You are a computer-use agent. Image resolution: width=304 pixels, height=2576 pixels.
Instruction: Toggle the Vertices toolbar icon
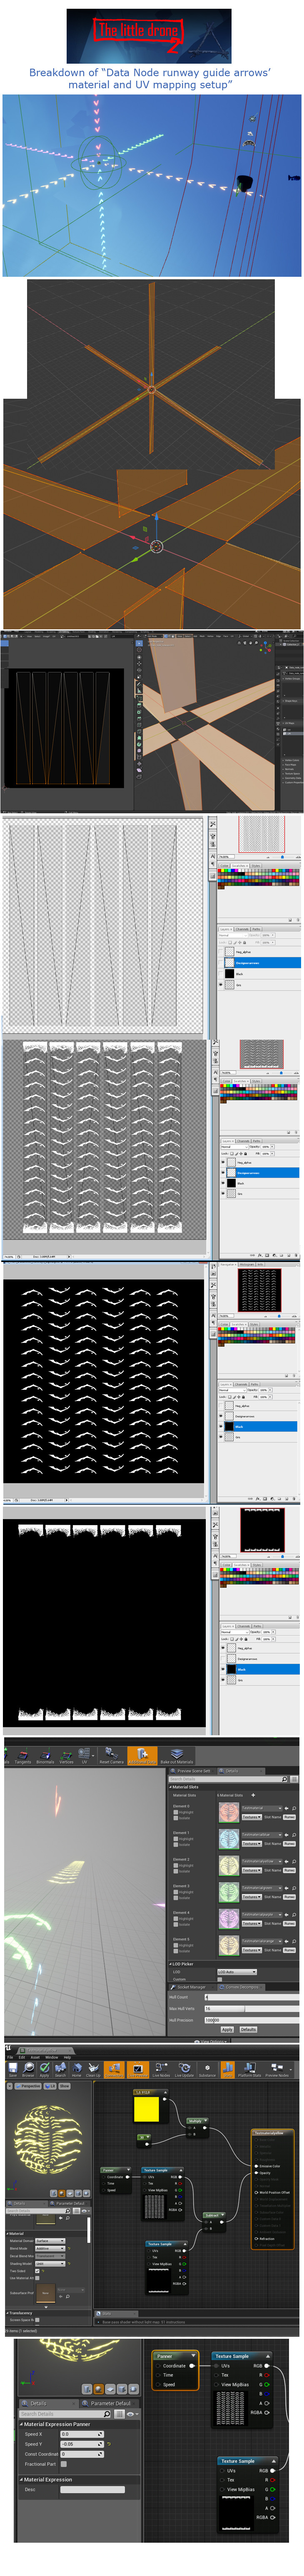tap(66, 1757)
